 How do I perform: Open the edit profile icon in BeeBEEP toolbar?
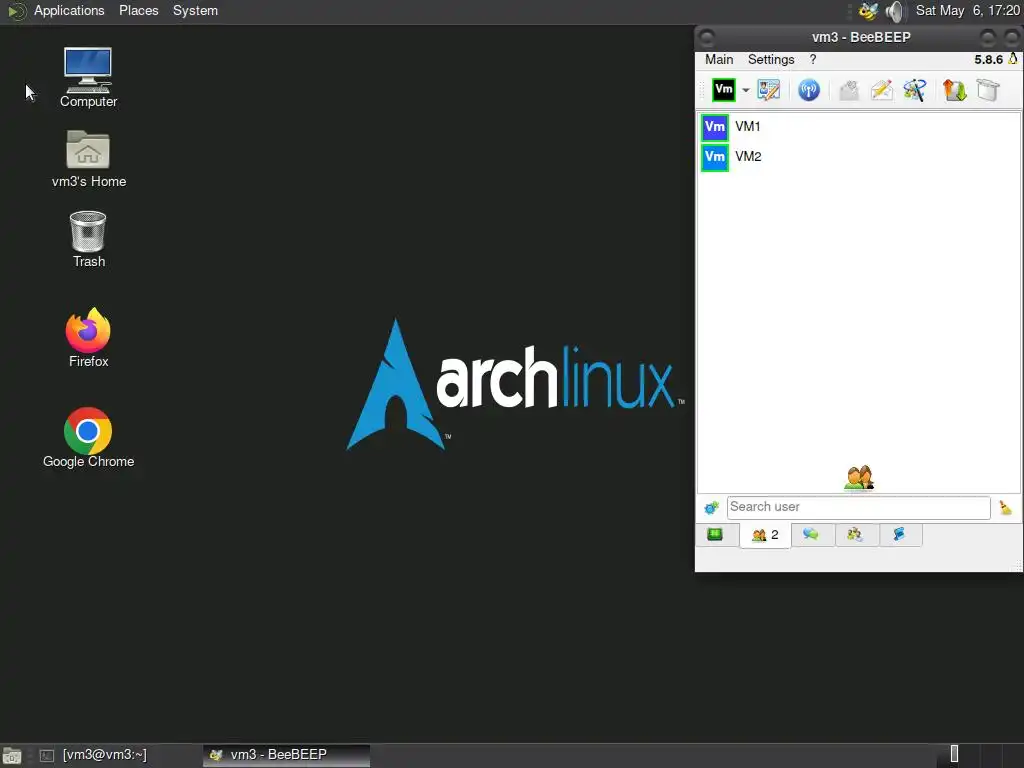pyautogui.click(x=769, y=89)
